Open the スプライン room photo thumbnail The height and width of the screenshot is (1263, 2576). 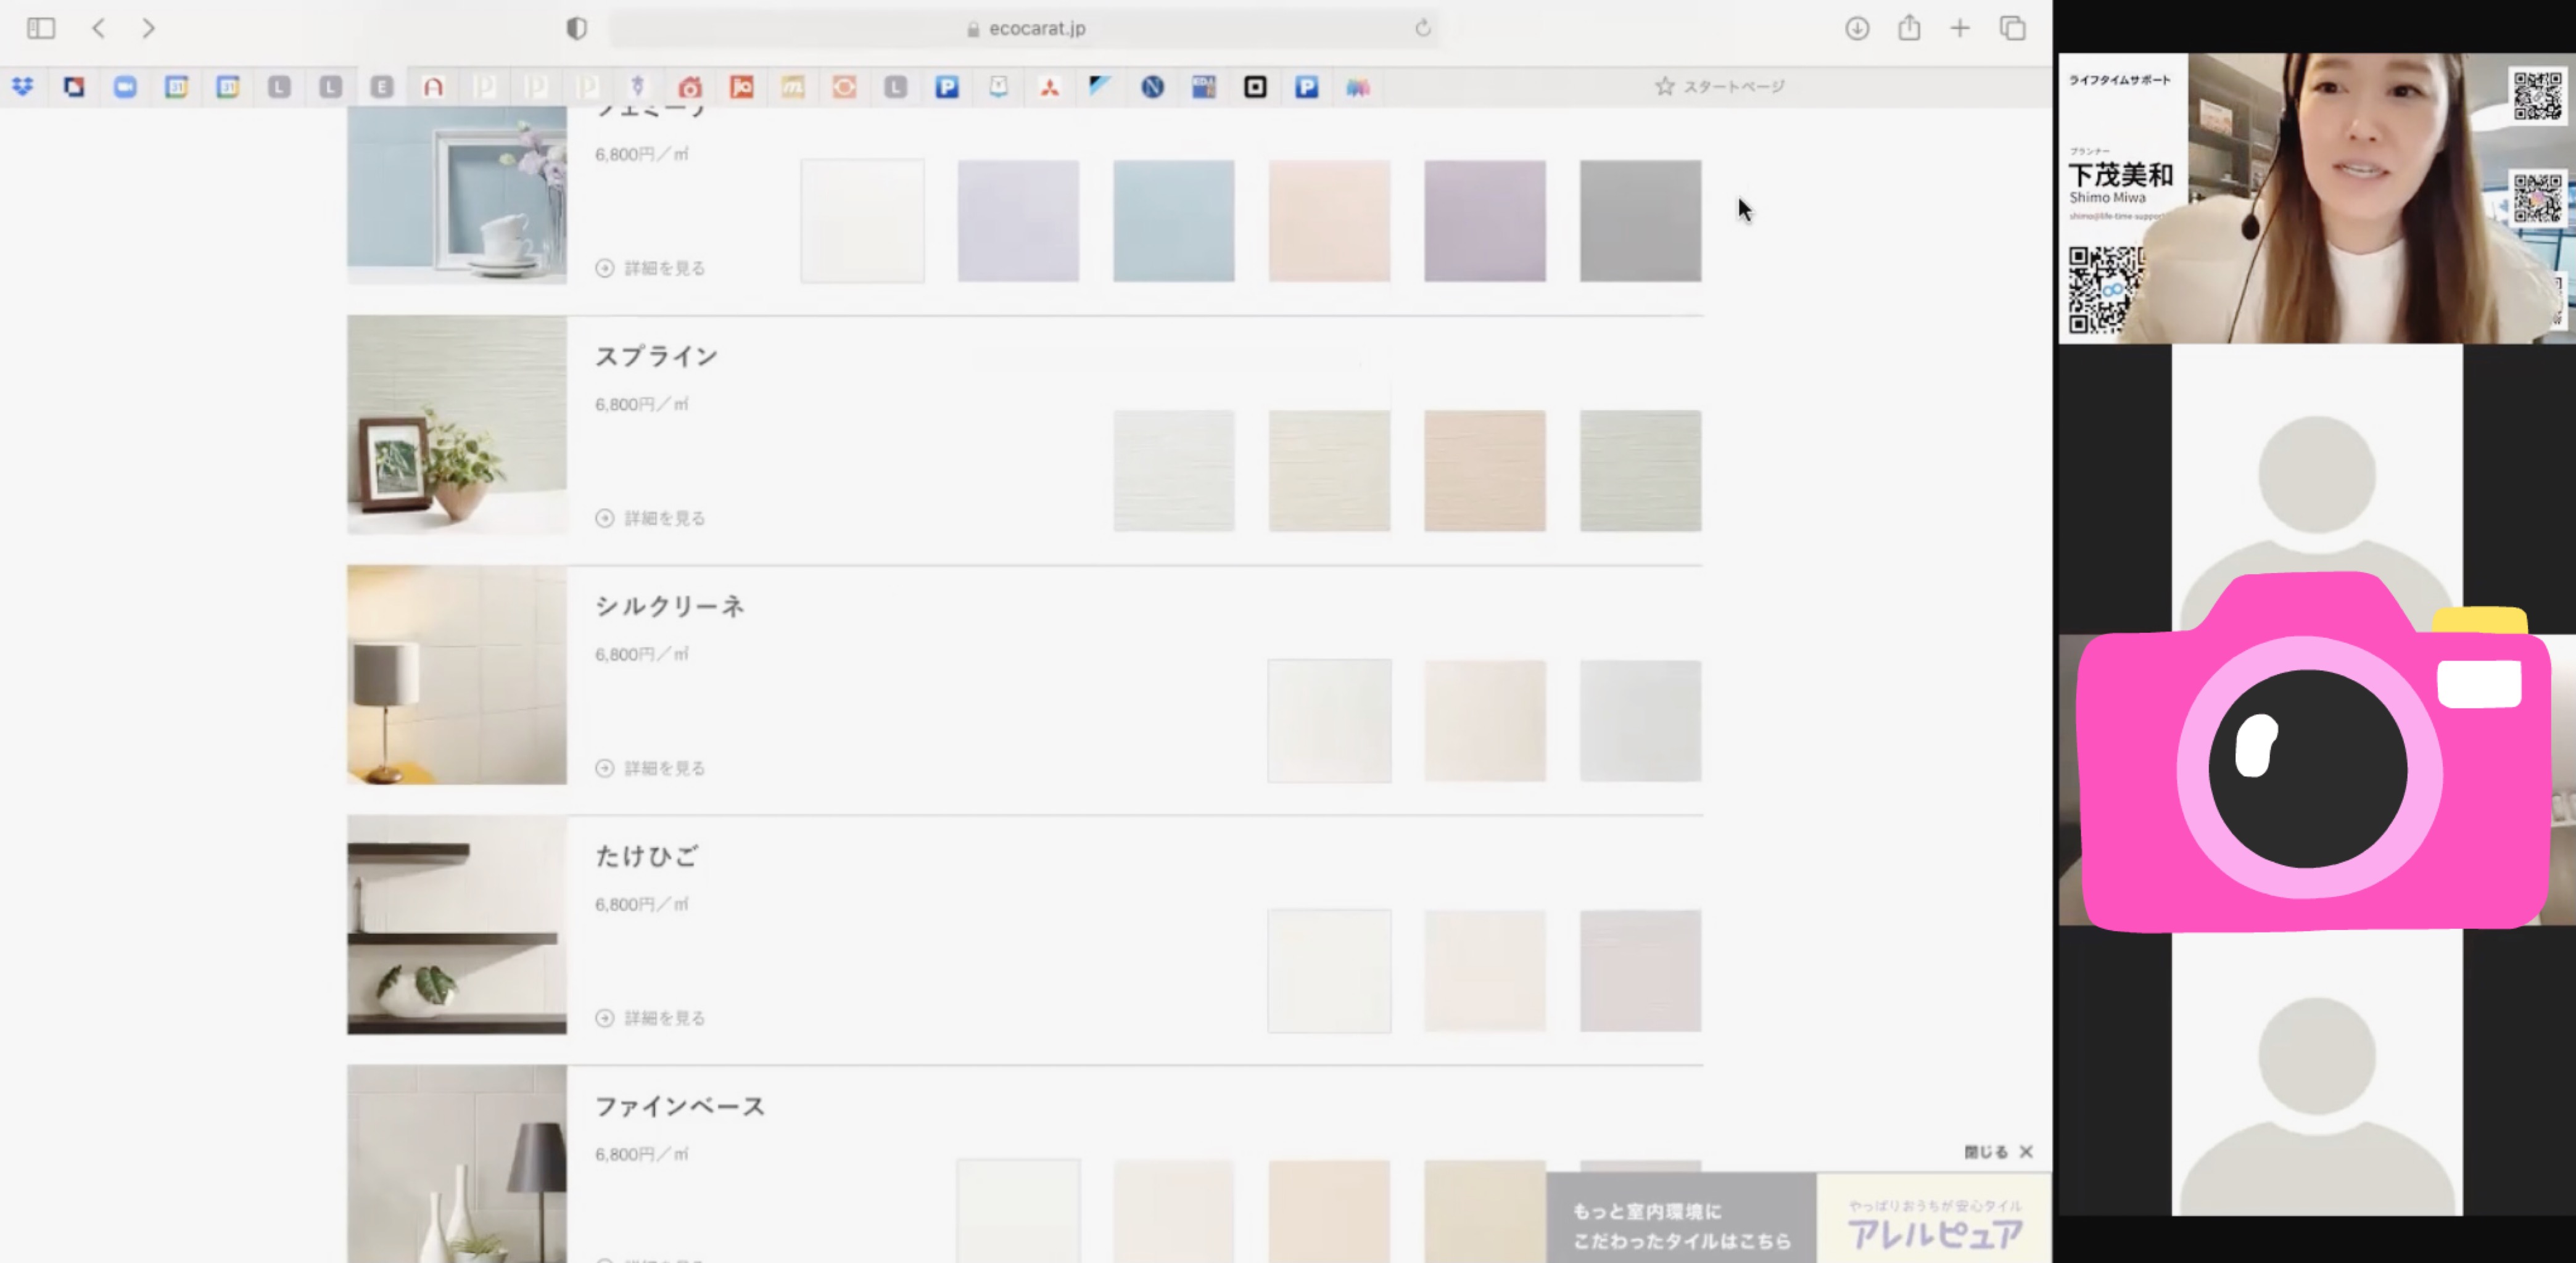tap(457, 425)
